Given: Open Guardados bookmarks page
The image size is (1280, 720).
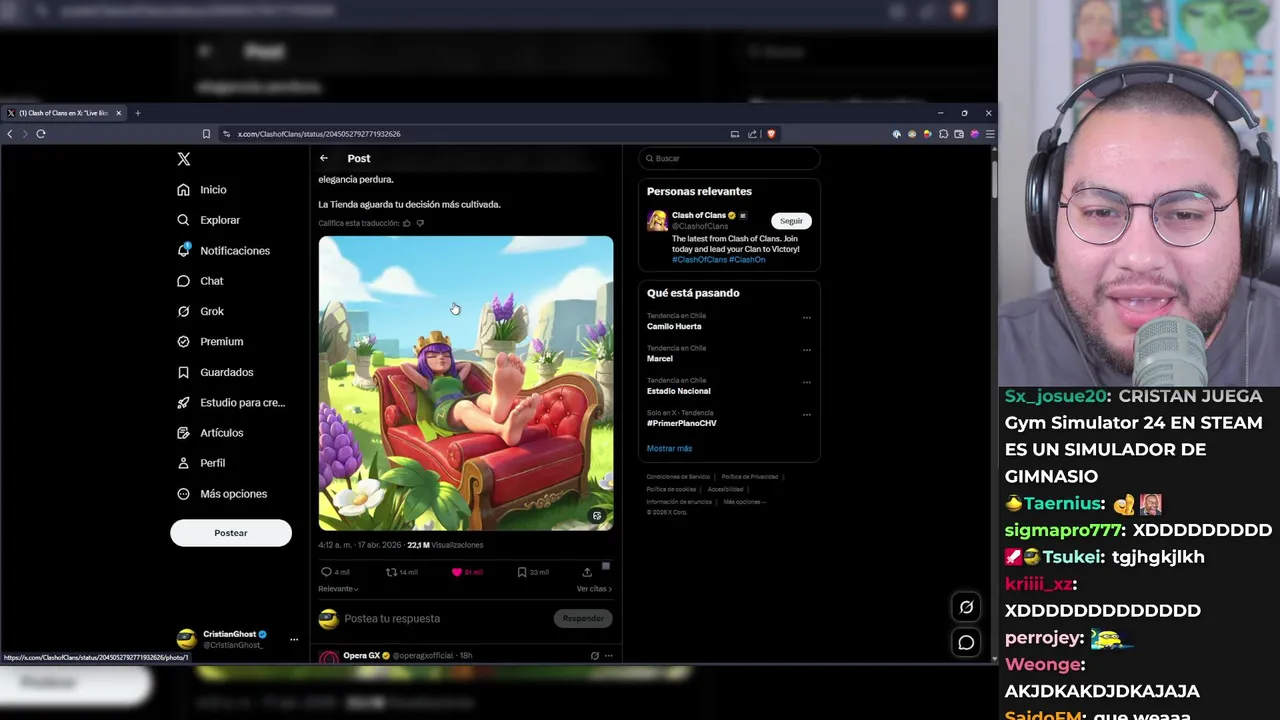Looking at the screenshot, I should click(215, 372).
